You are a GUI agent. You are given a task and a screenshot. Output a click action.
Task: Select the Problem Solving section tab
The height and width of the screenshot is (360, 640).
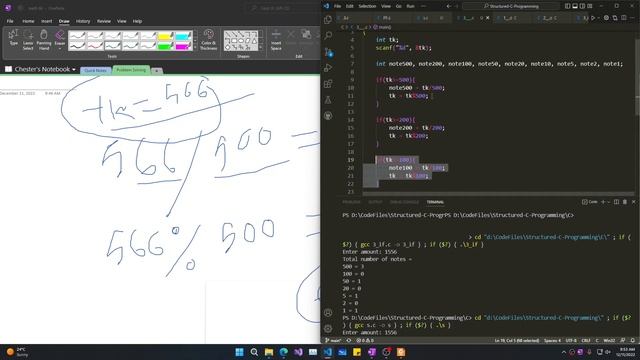tap(131, 70)
